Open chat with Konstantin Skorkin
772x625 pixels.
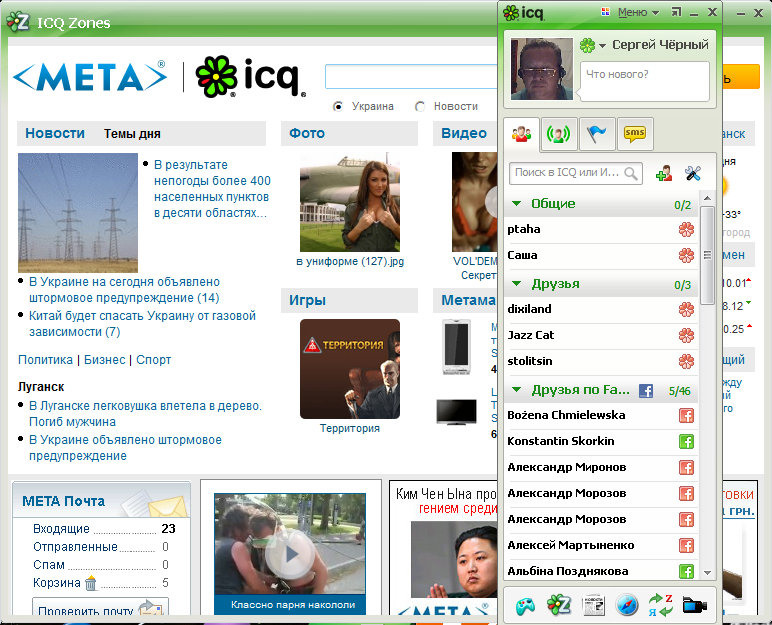pos(561,441)
